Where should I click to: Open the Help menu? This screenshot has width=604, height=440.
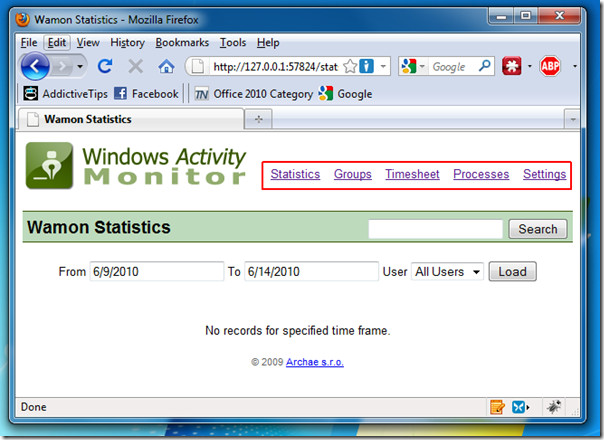(x=268, y=42)
